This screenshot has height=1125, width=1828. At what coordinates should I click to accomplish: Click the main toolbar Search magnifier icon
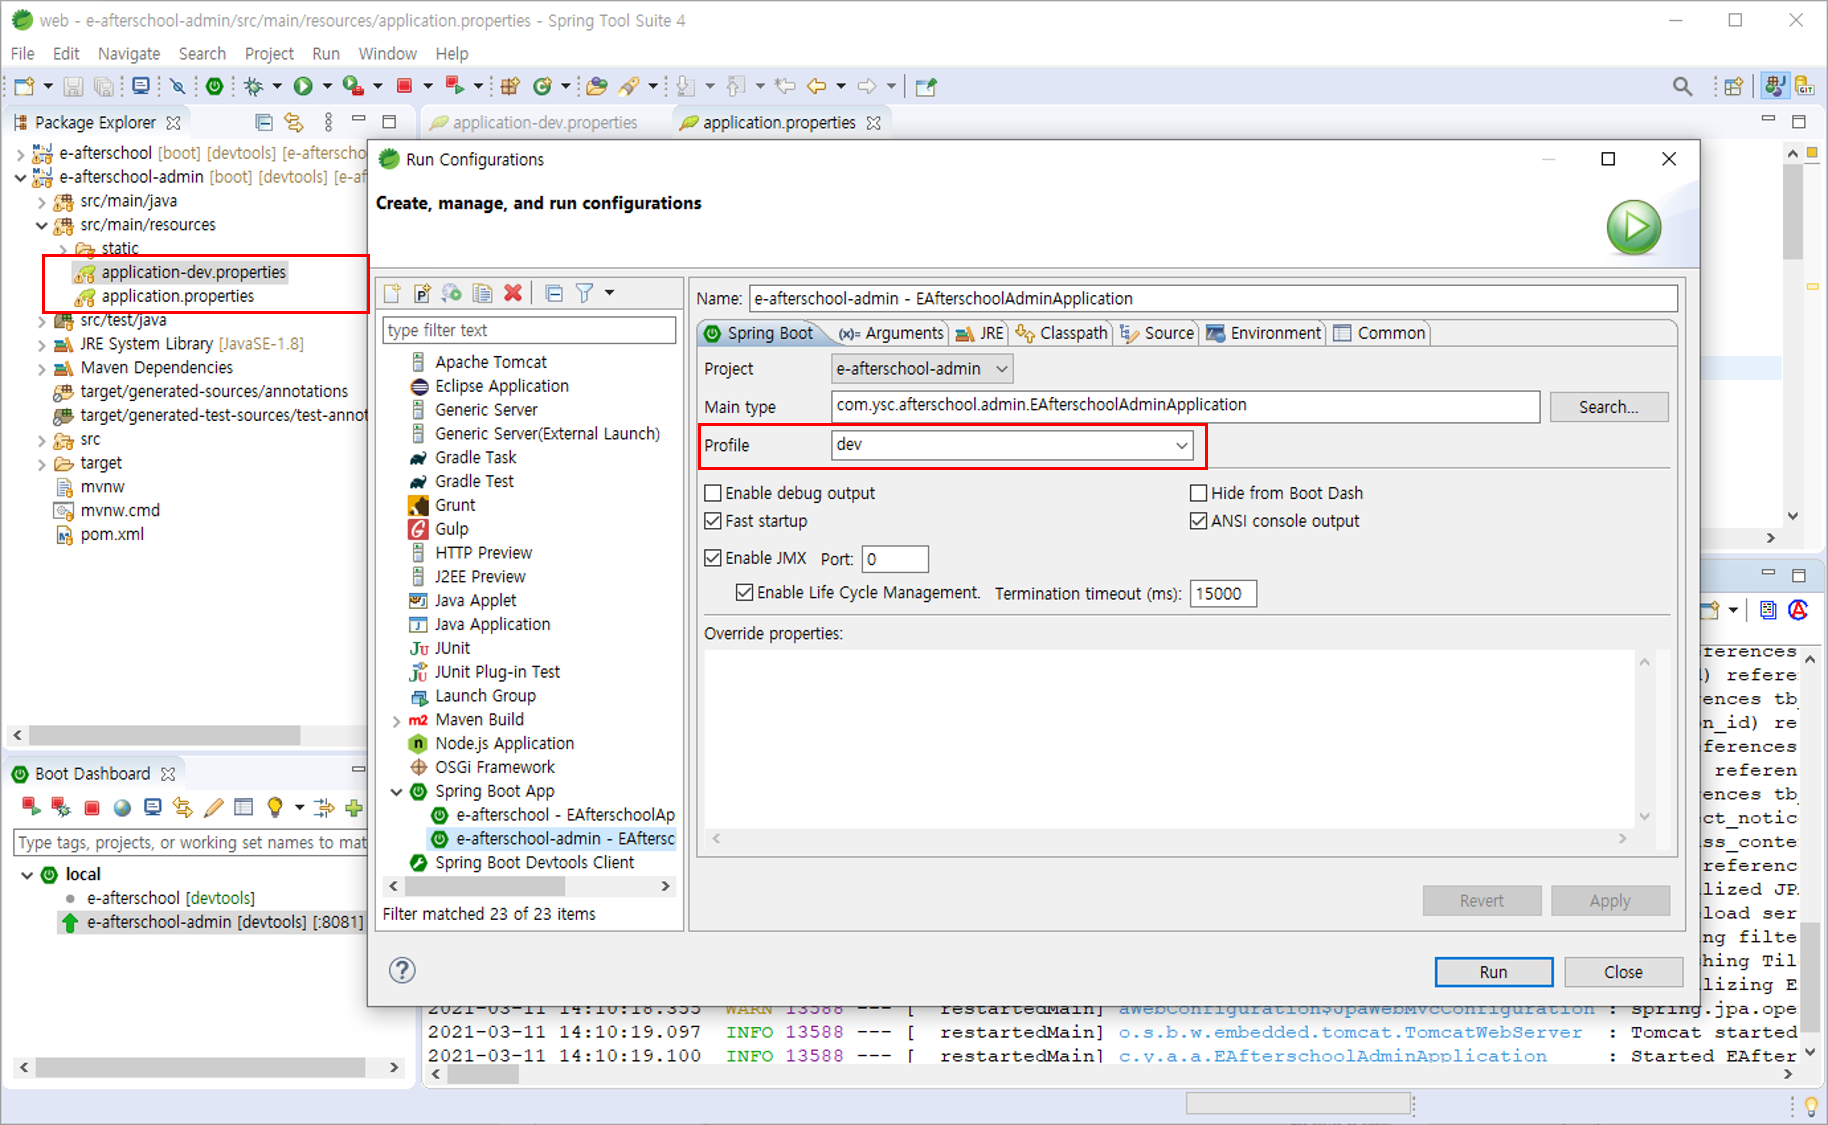point(1683,87)
